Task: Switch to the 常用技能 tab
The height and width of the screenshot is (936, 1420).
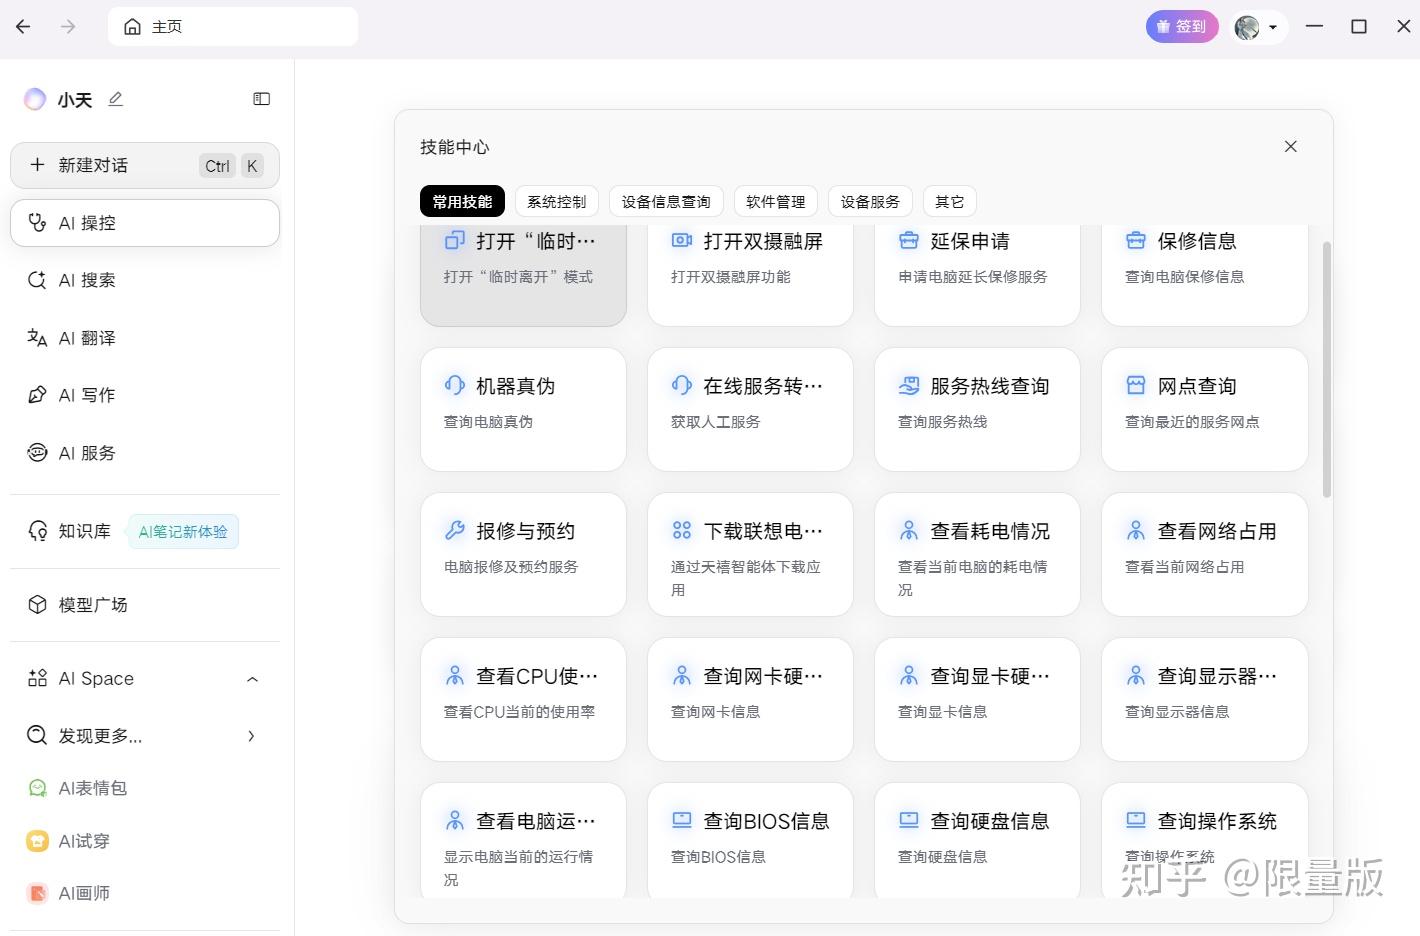Action: [462, 201]
